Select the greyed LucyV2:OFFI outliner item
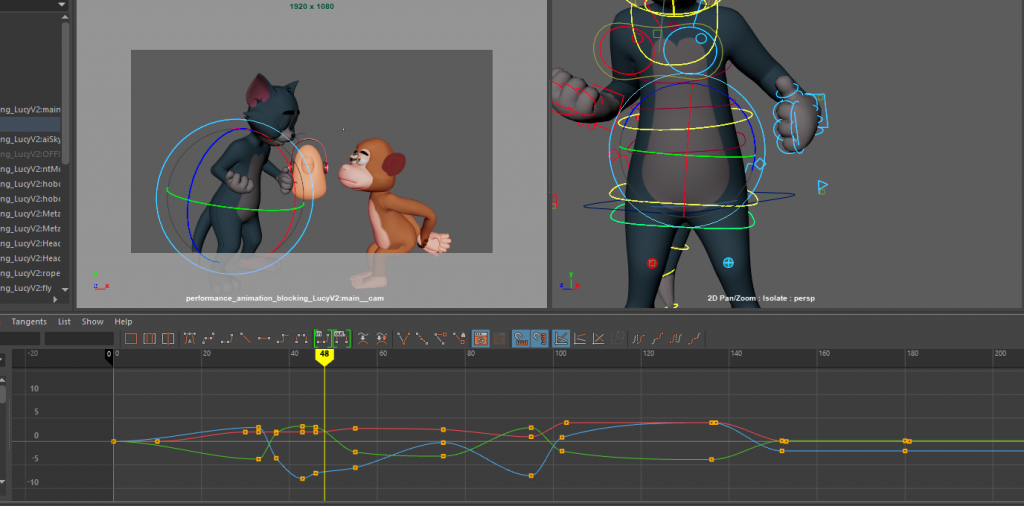The height and width of the screenshot is (506, 1024). point(30,154)
